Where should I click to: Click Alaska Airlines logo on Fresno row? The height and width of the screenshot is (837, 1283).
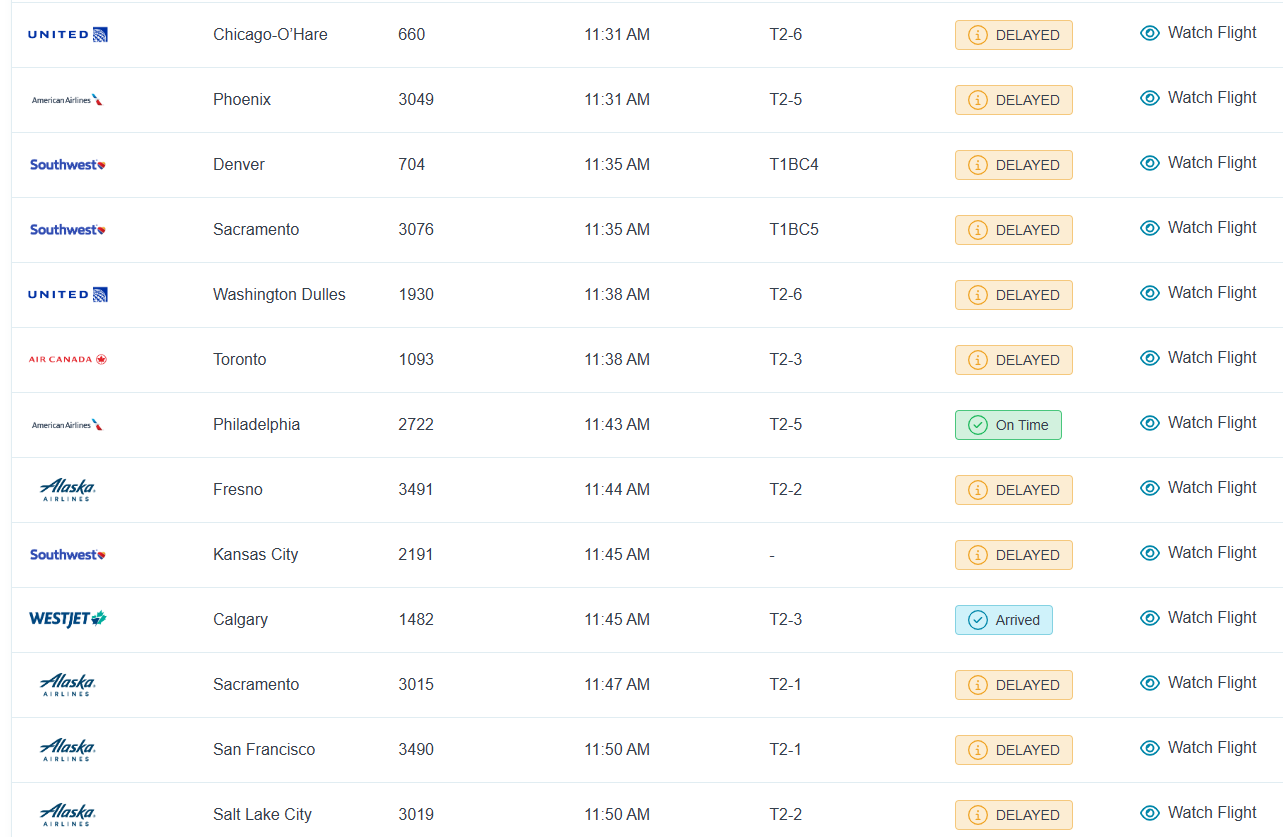click(x=68, y=490)
